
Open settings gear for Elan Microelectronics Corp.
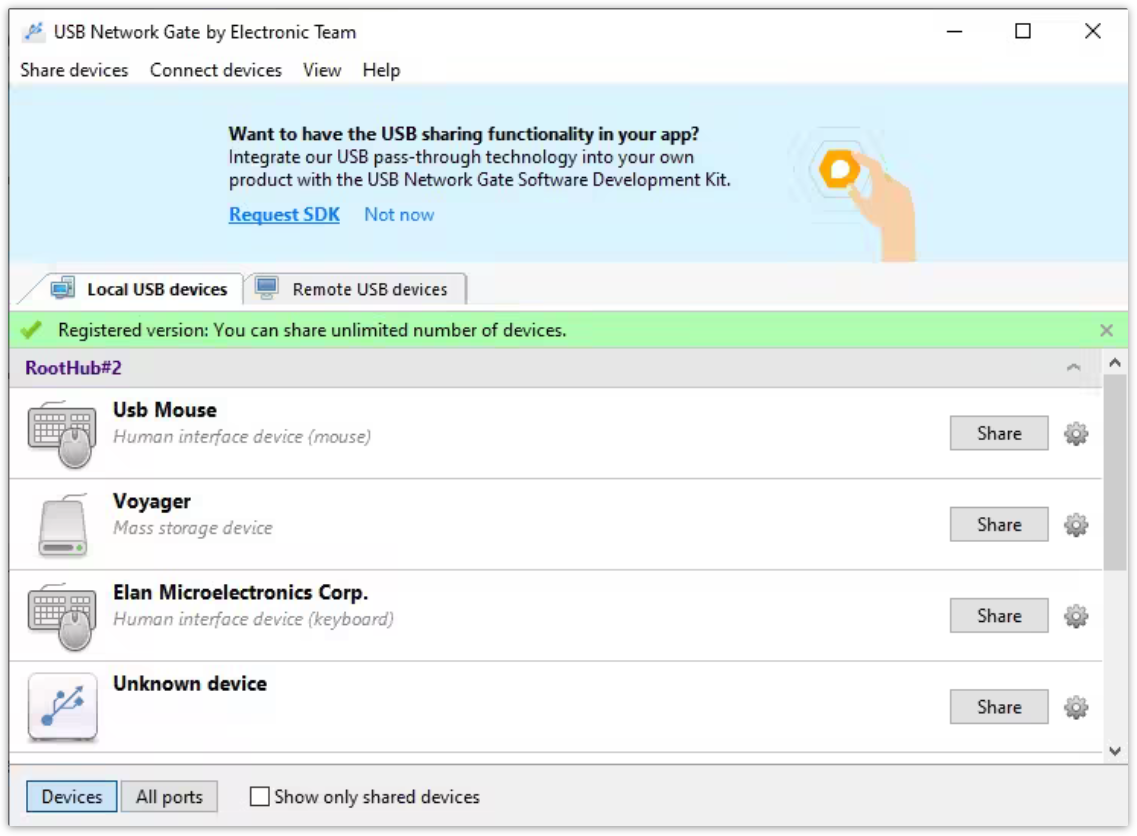point(1075,616)
